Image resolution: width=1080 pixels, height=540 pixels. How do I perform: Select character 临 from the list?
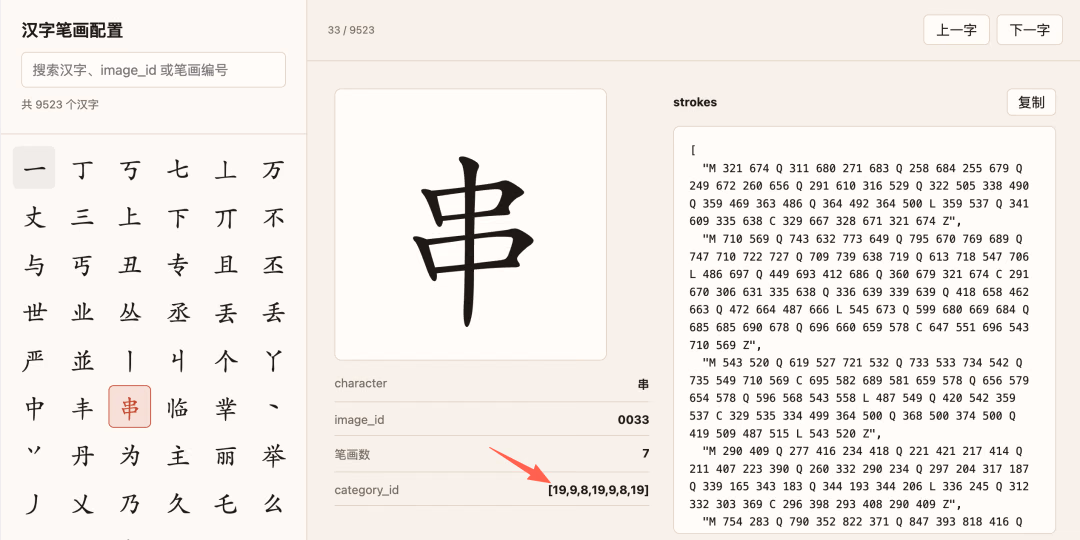pyautogui.click(x=178, y=407)
